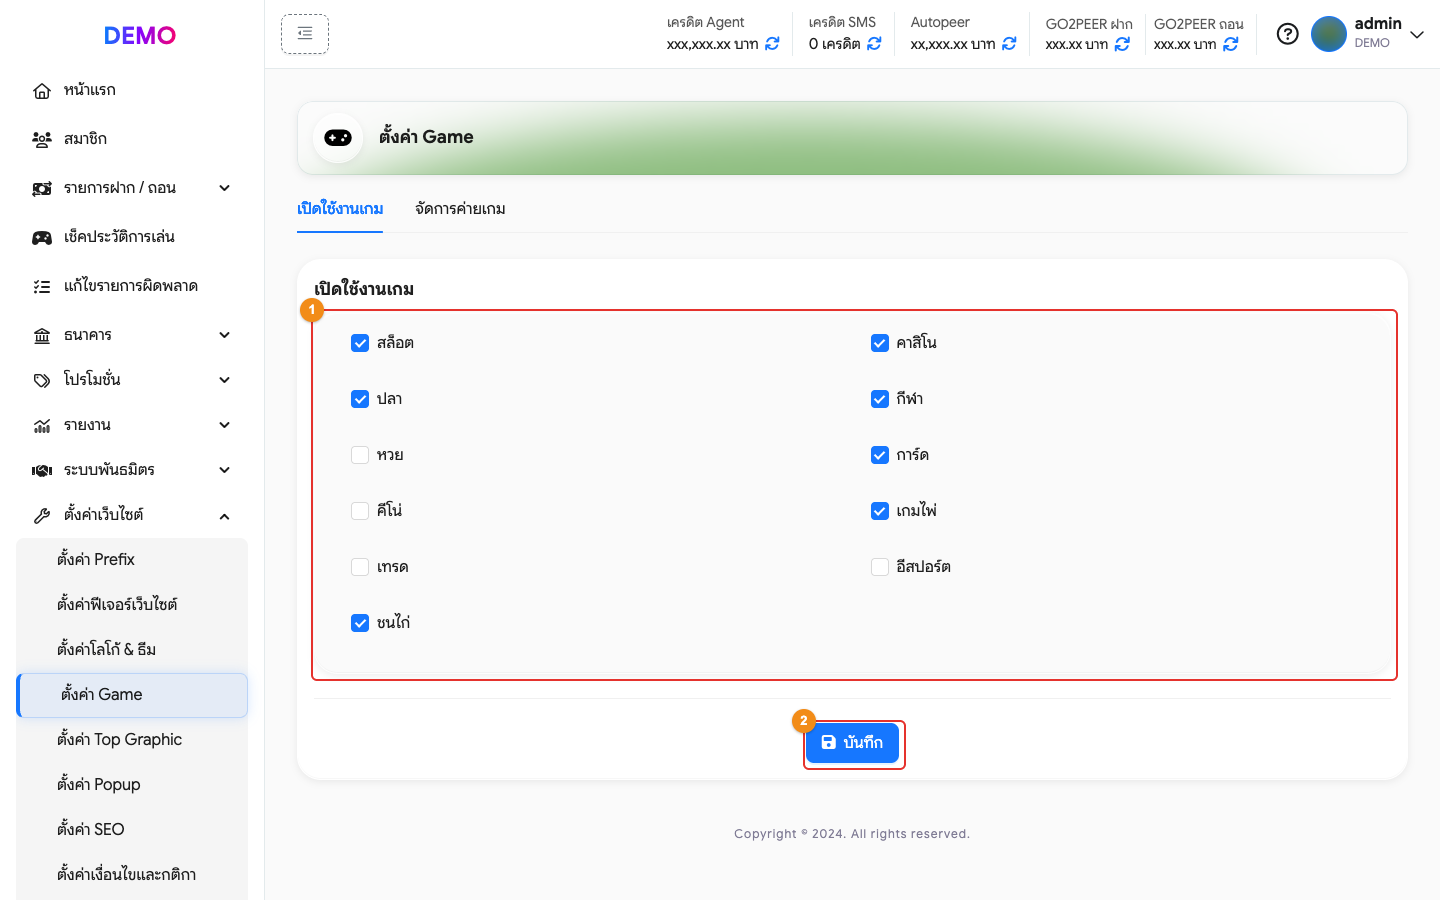The height and width of the screenshot is (900, 1440).
Task: Go to ตั้งค่า SEO page
Action: pyautogui.click(x=132, y=830)
